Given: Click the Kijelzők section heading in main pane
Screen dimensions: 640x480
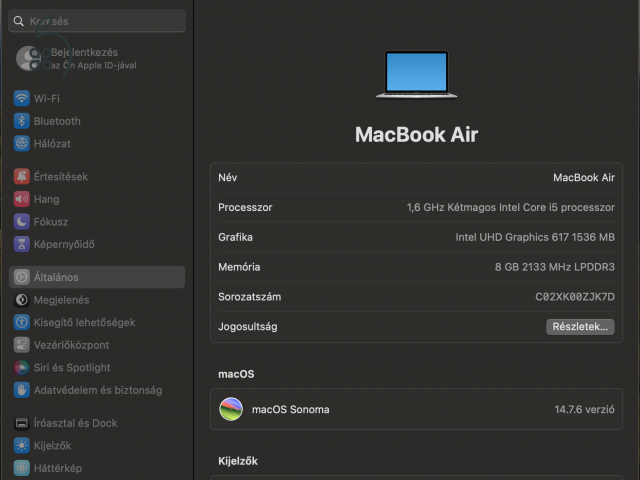Looking at the screenshot, I should click(238, 461).
